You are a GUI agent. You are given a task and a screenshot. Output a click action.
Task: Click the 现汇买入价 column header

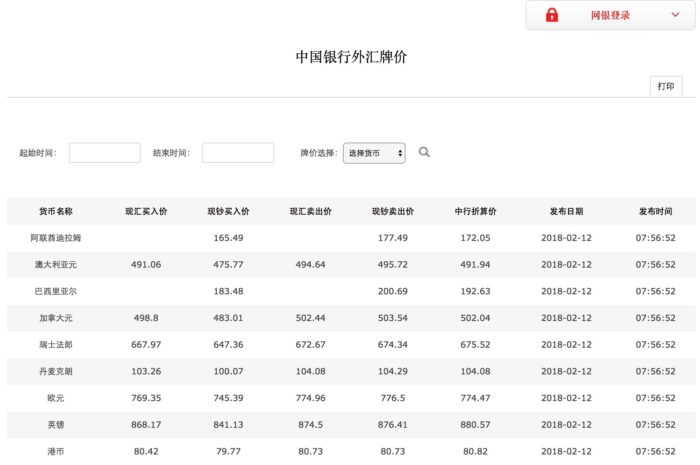click(x=146, y=211)
